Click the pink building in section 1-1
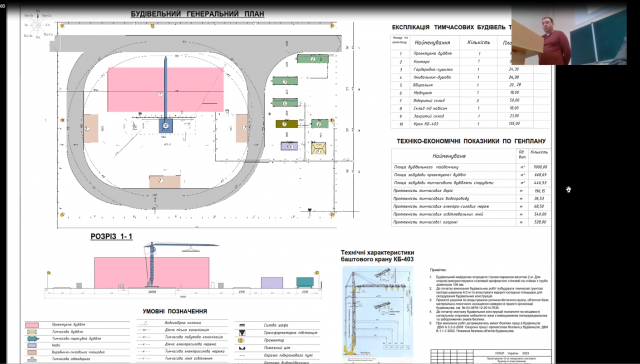The height and width of the screenshot is (364, 640). pos(152,273)
